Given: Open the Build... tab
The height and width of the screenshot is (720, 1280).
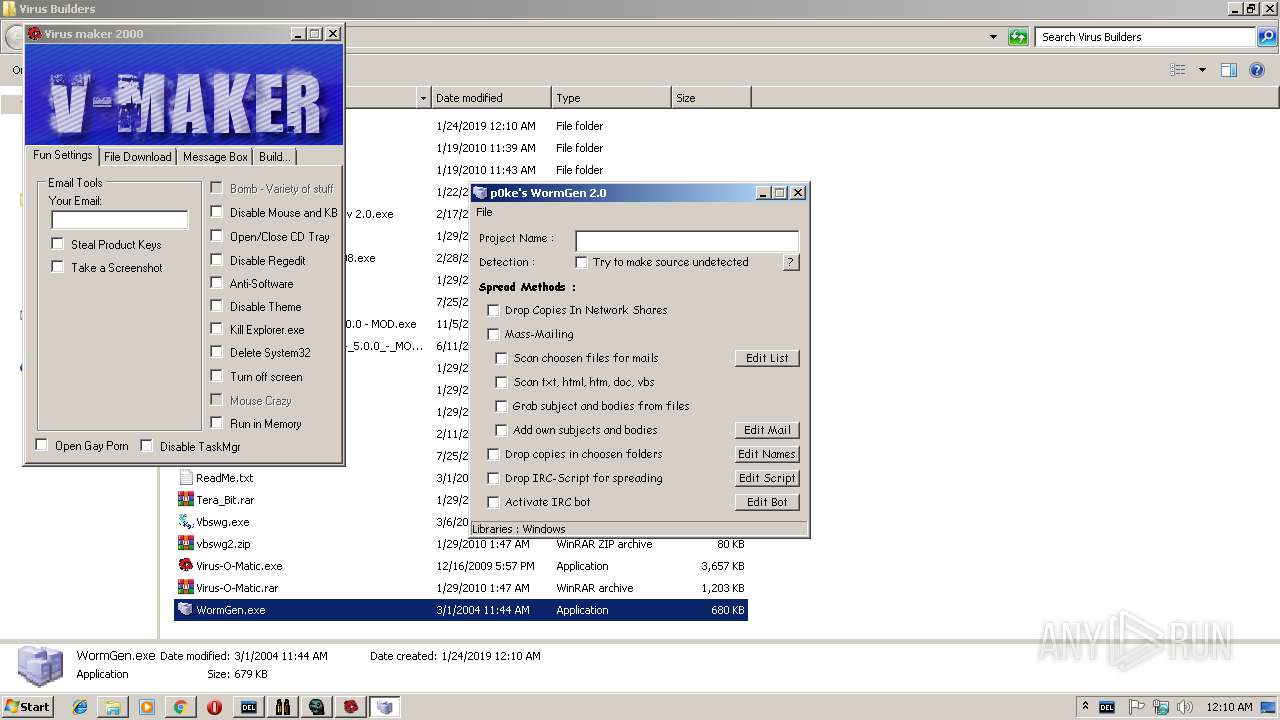Looking at the screenshot, I should tap(274, 157).
